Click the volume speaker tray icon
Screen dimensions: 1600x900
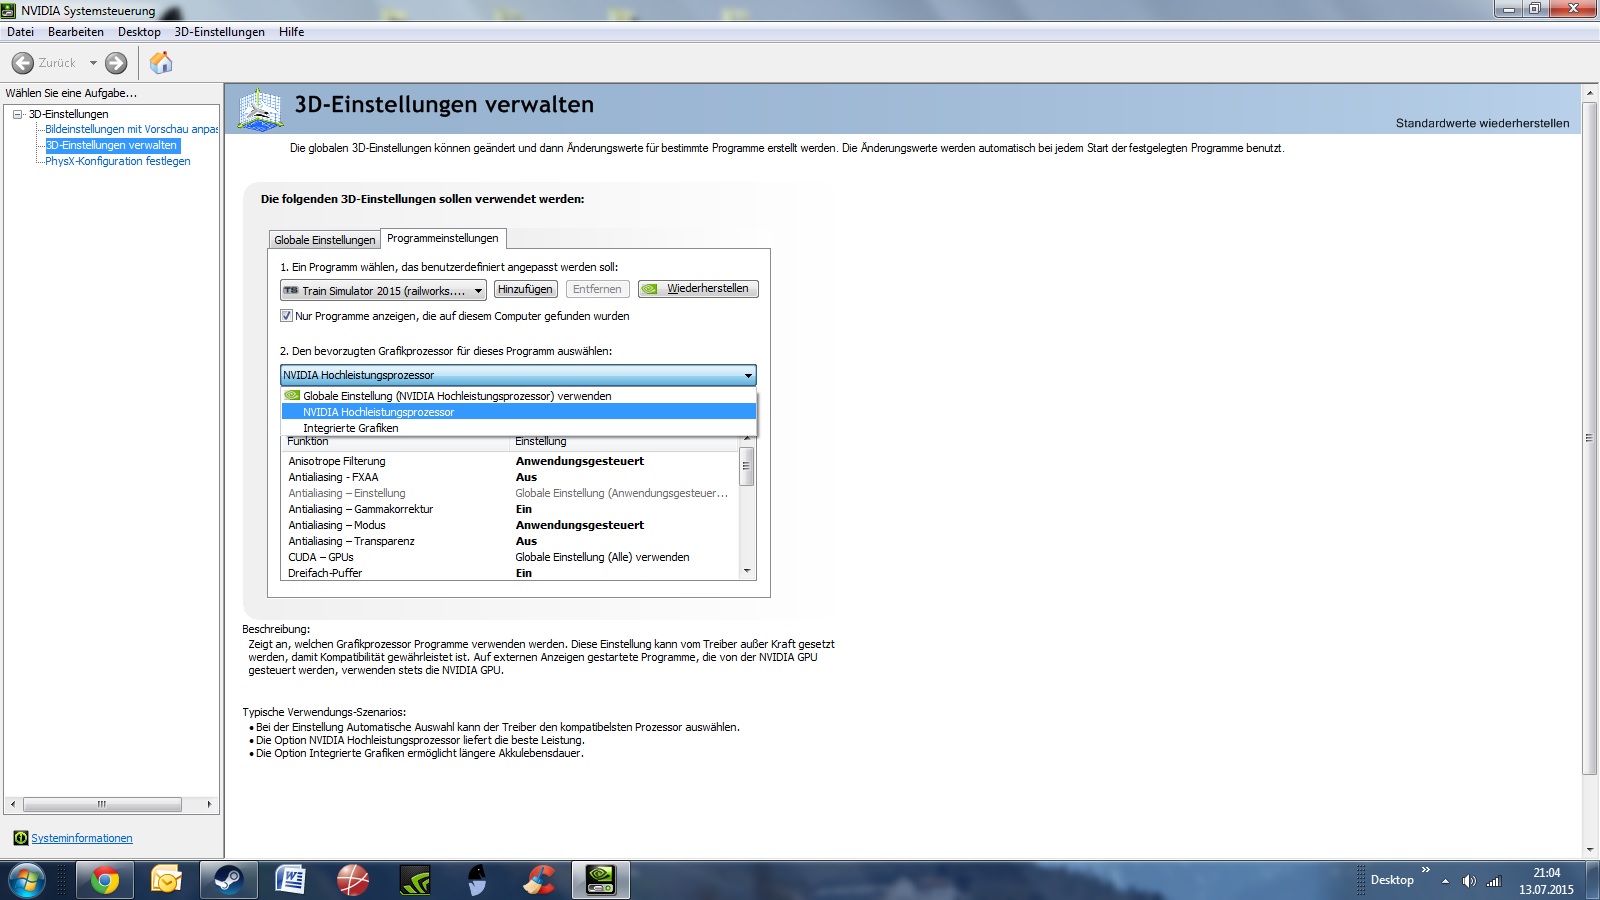1469,881
